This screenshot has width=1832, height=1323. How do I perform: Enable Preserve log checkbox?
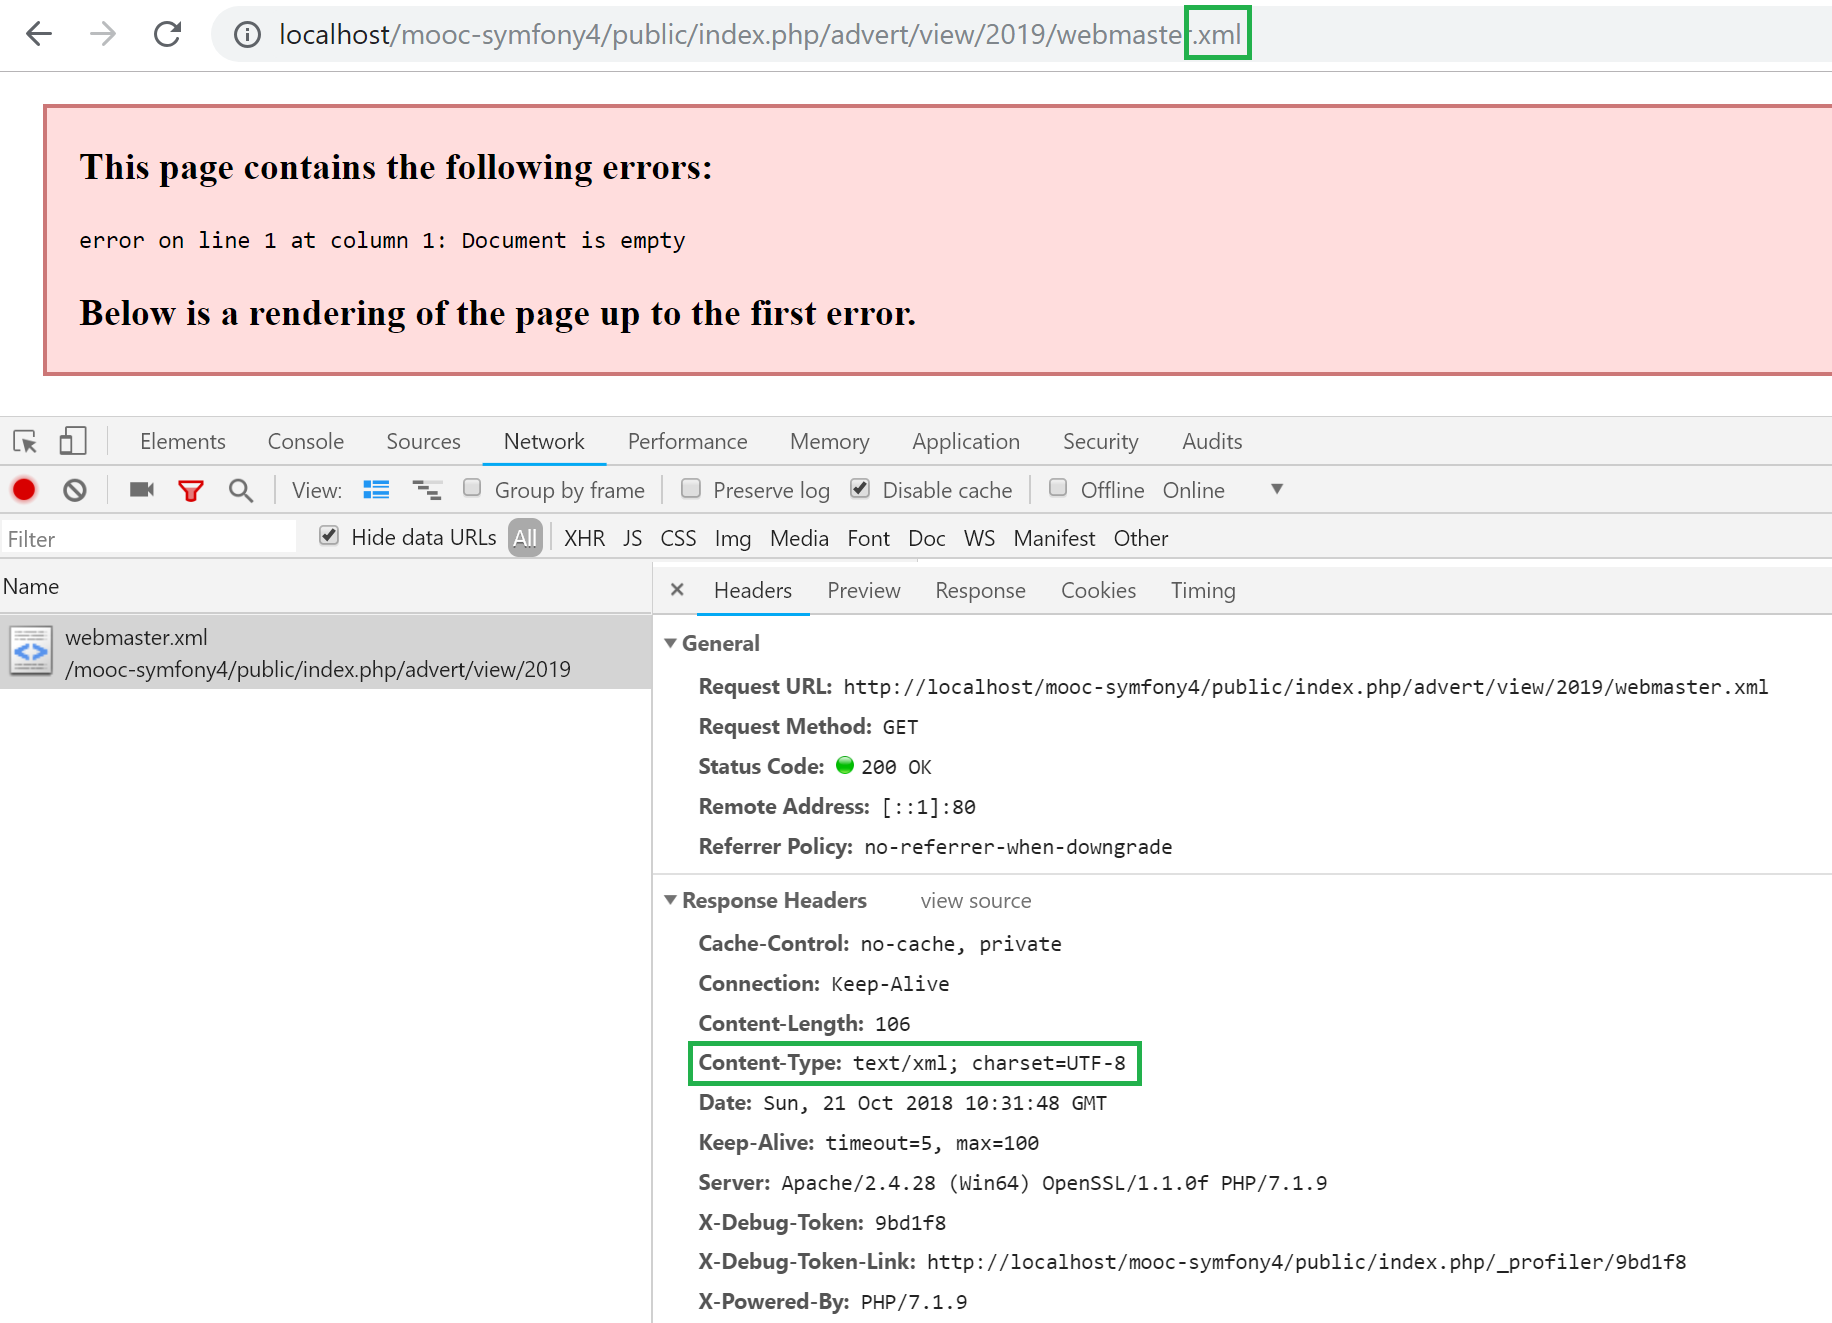click(690, 488)
